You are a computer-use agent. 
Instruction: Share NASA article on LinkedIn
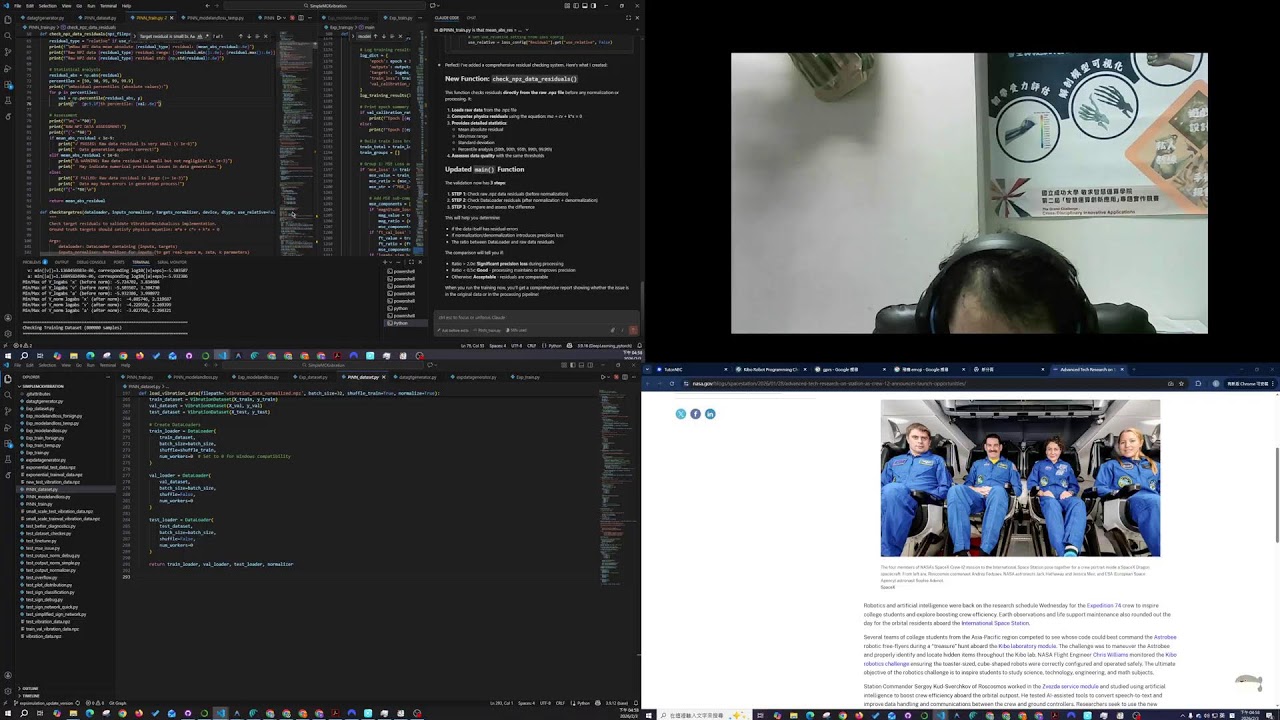(710, 414)
